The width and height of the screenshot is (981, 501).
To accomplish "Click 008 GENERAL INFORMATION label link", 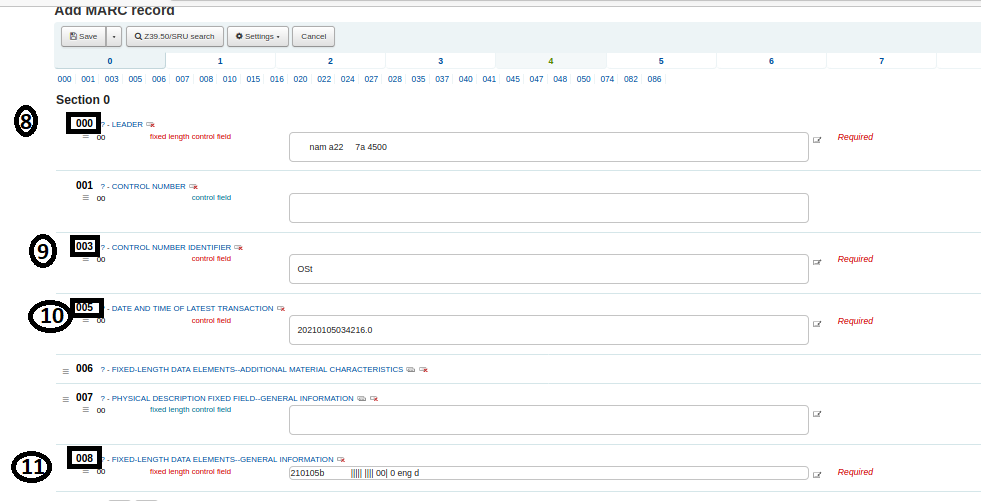I will [222, 460].
